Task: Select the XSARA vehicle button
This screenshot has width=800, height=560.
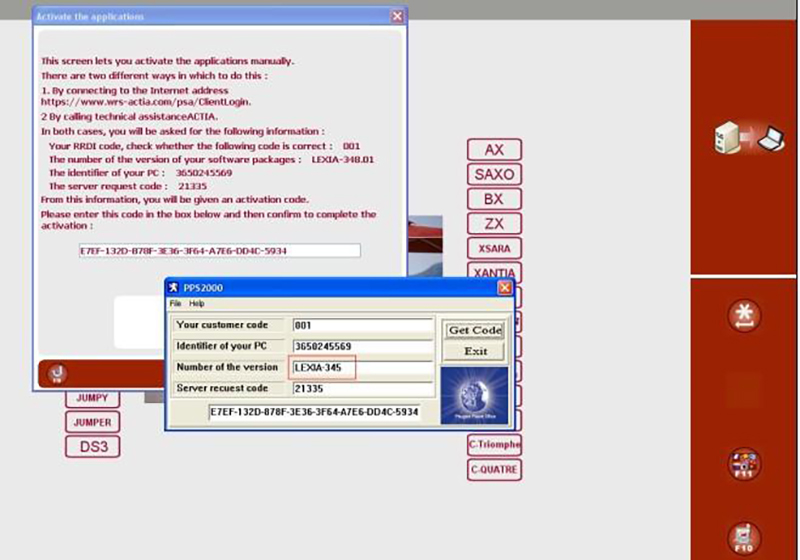Action: [494, 248]
